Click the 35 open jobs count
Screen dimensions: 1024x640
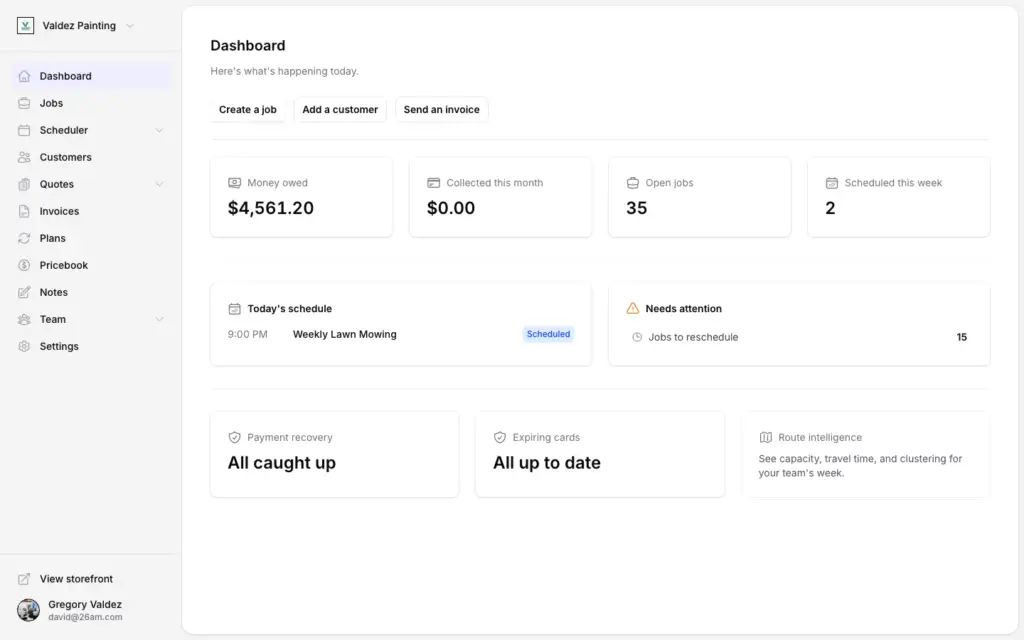pos(637,208)
